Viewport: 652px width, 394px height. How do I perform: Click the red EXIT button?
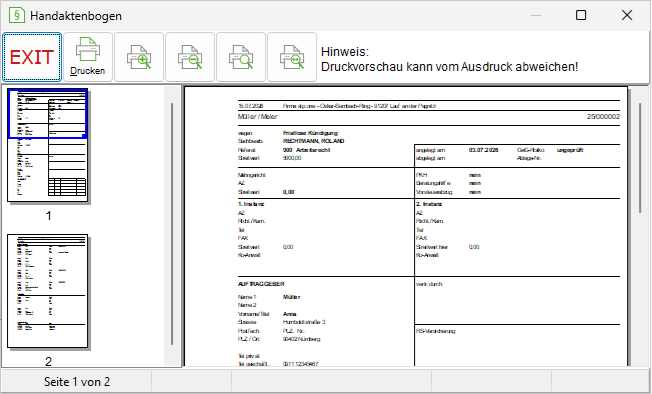point(32,57)
